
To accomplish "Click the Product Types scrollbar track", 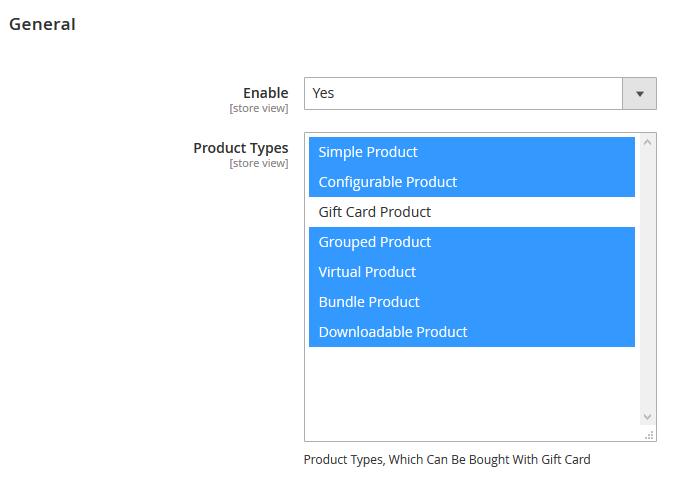I will point(647,280).
